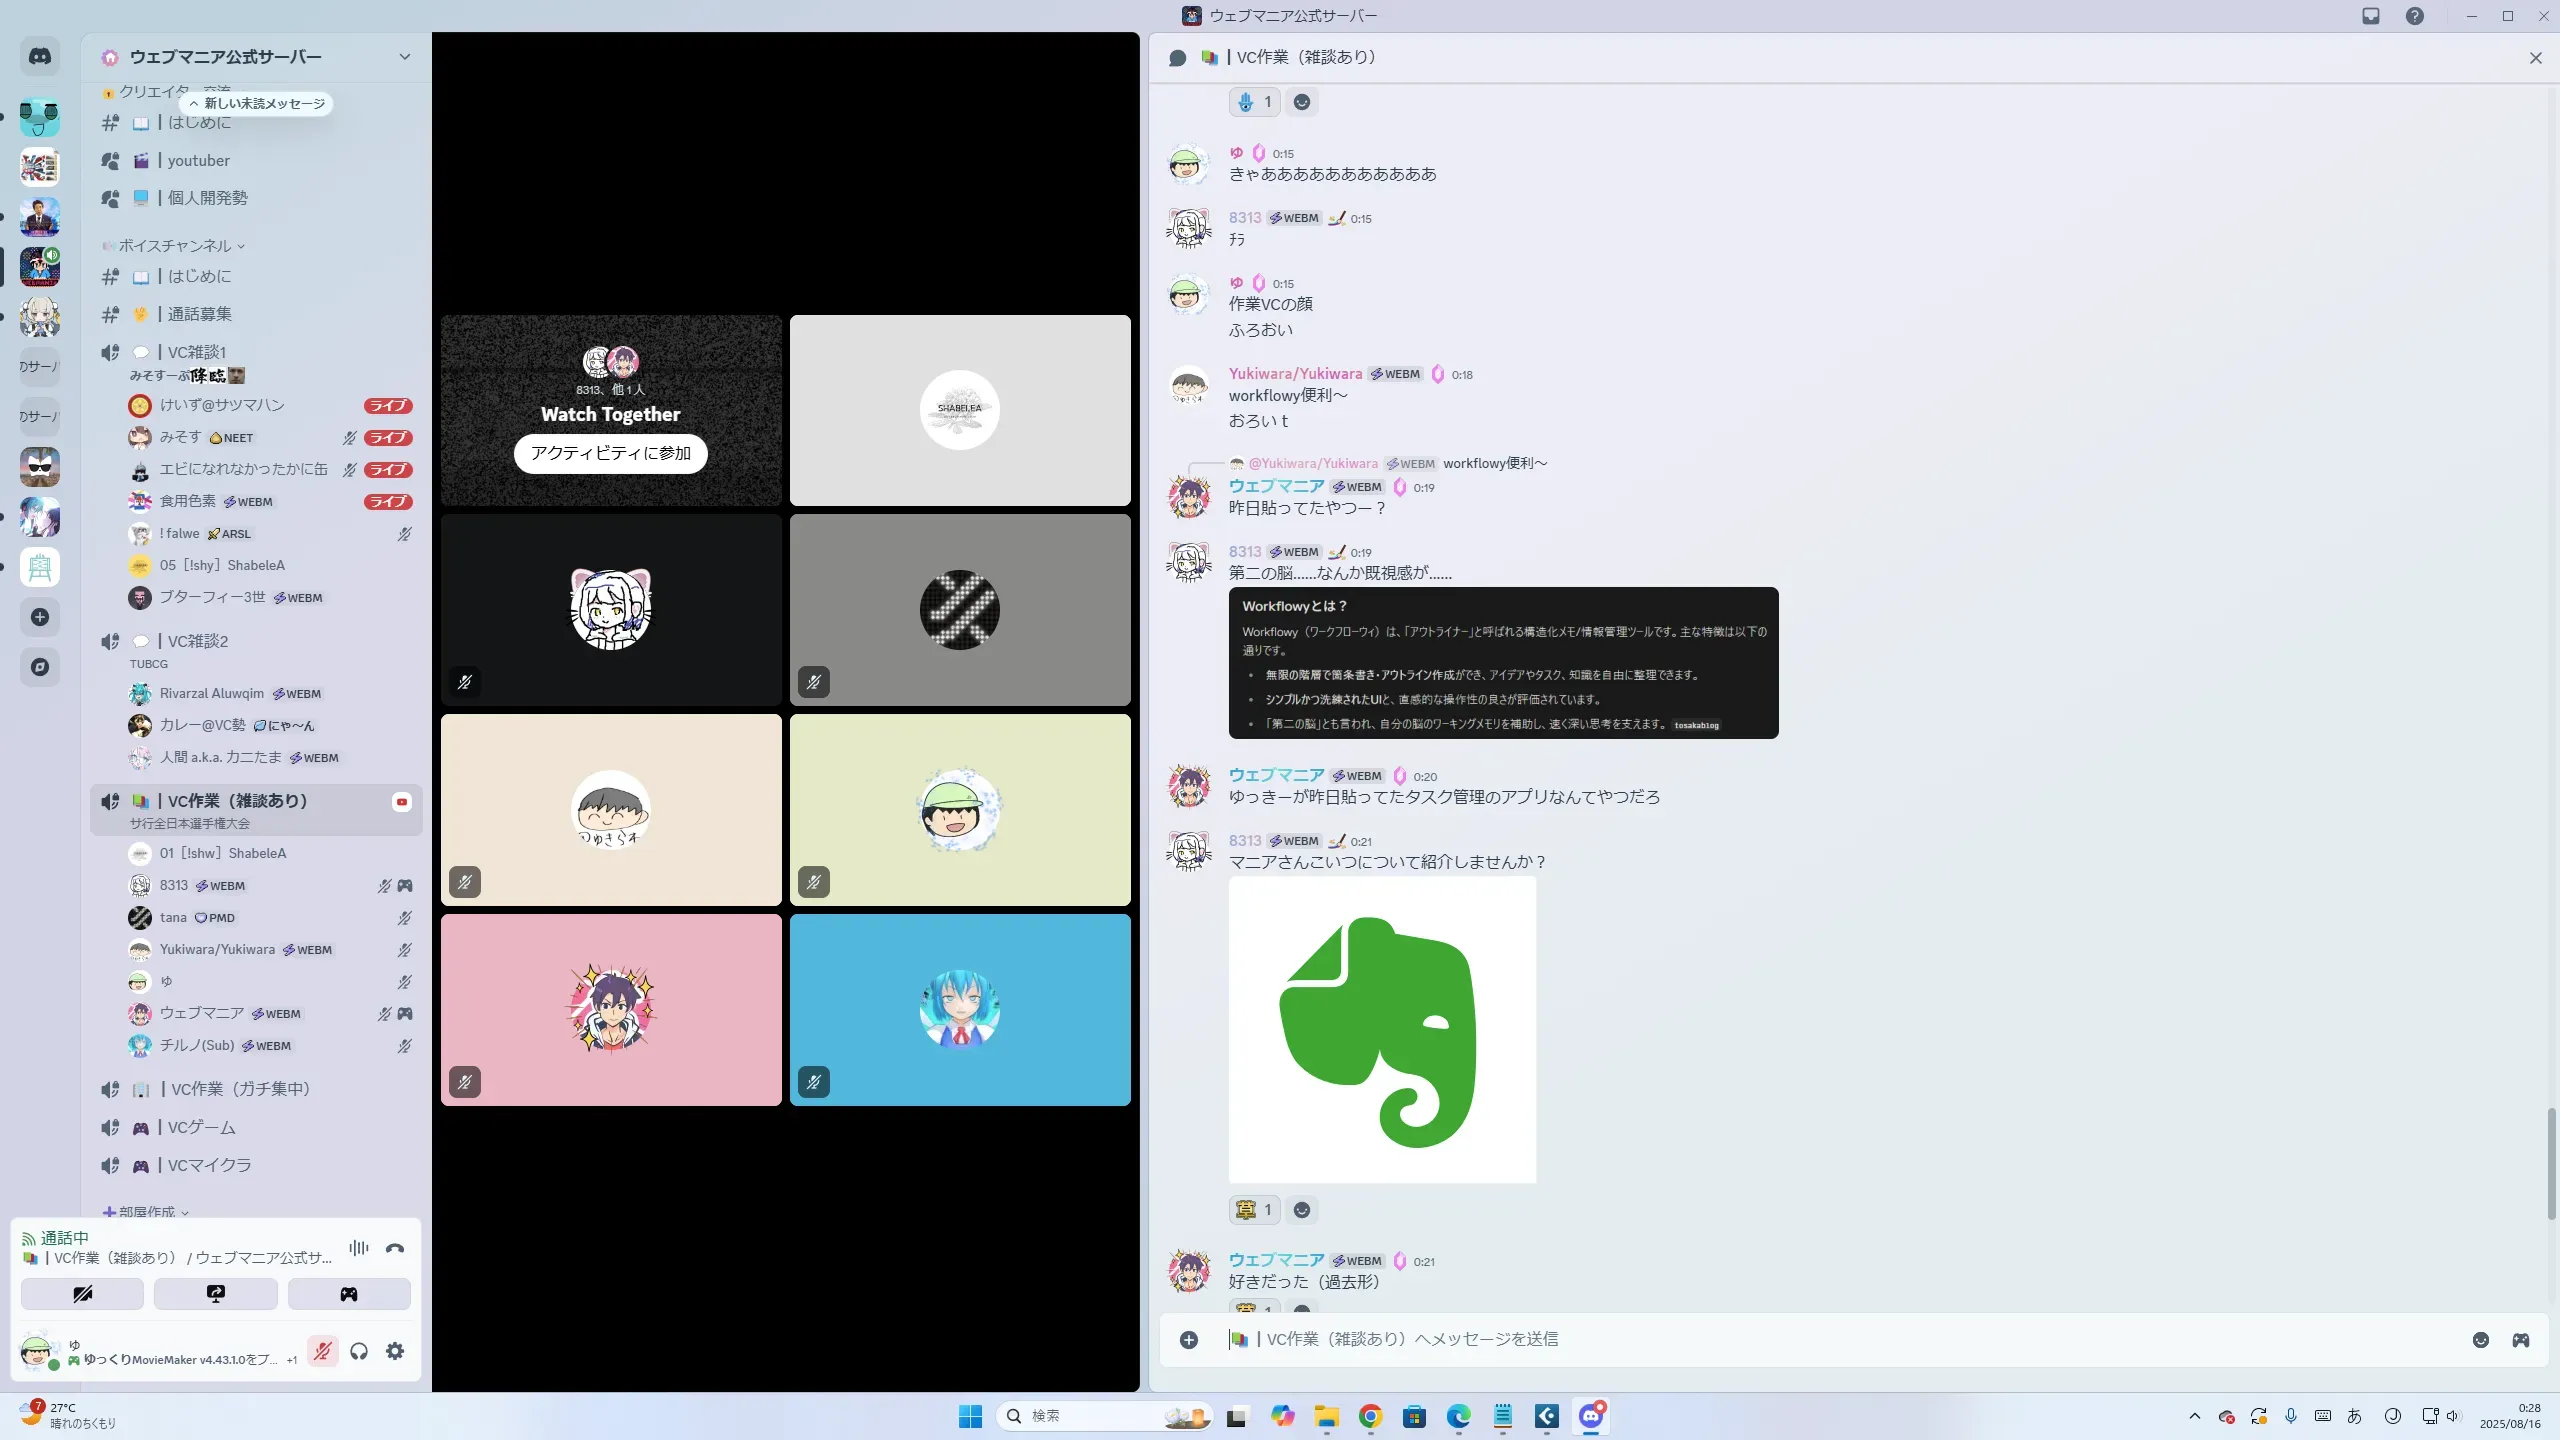Select the 通話募集 text channel
This screenshot has width=2560, height=1440.
coord(199,314)
